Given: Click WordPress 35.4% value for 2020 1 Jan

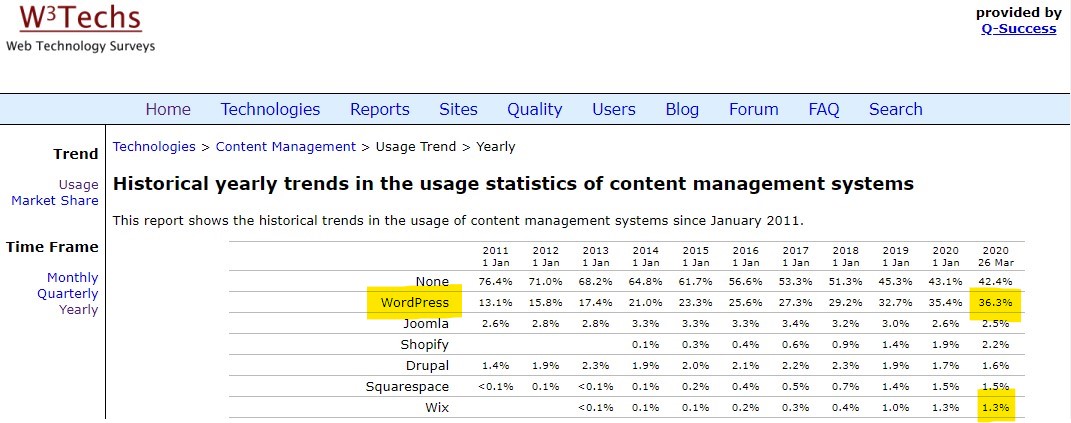Looking at the screenshot, I should click(x=945, y=303).
